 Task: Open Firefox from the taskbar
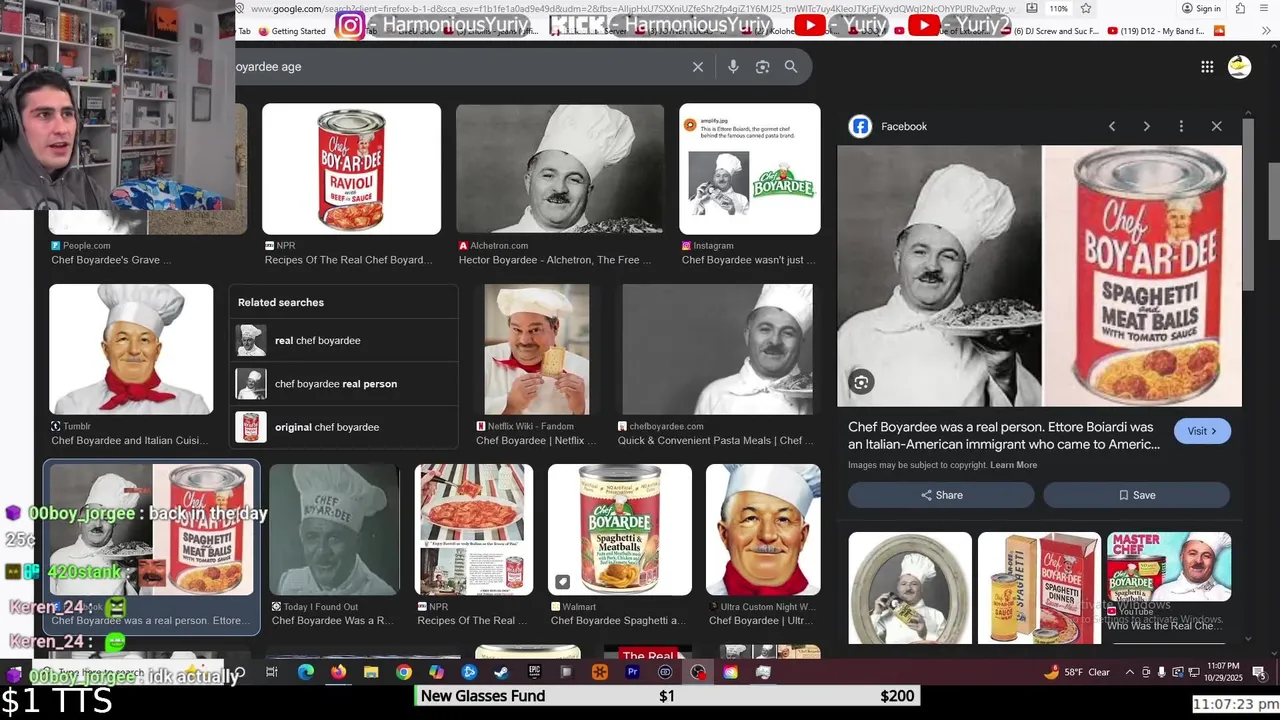[x=338, y=672]
